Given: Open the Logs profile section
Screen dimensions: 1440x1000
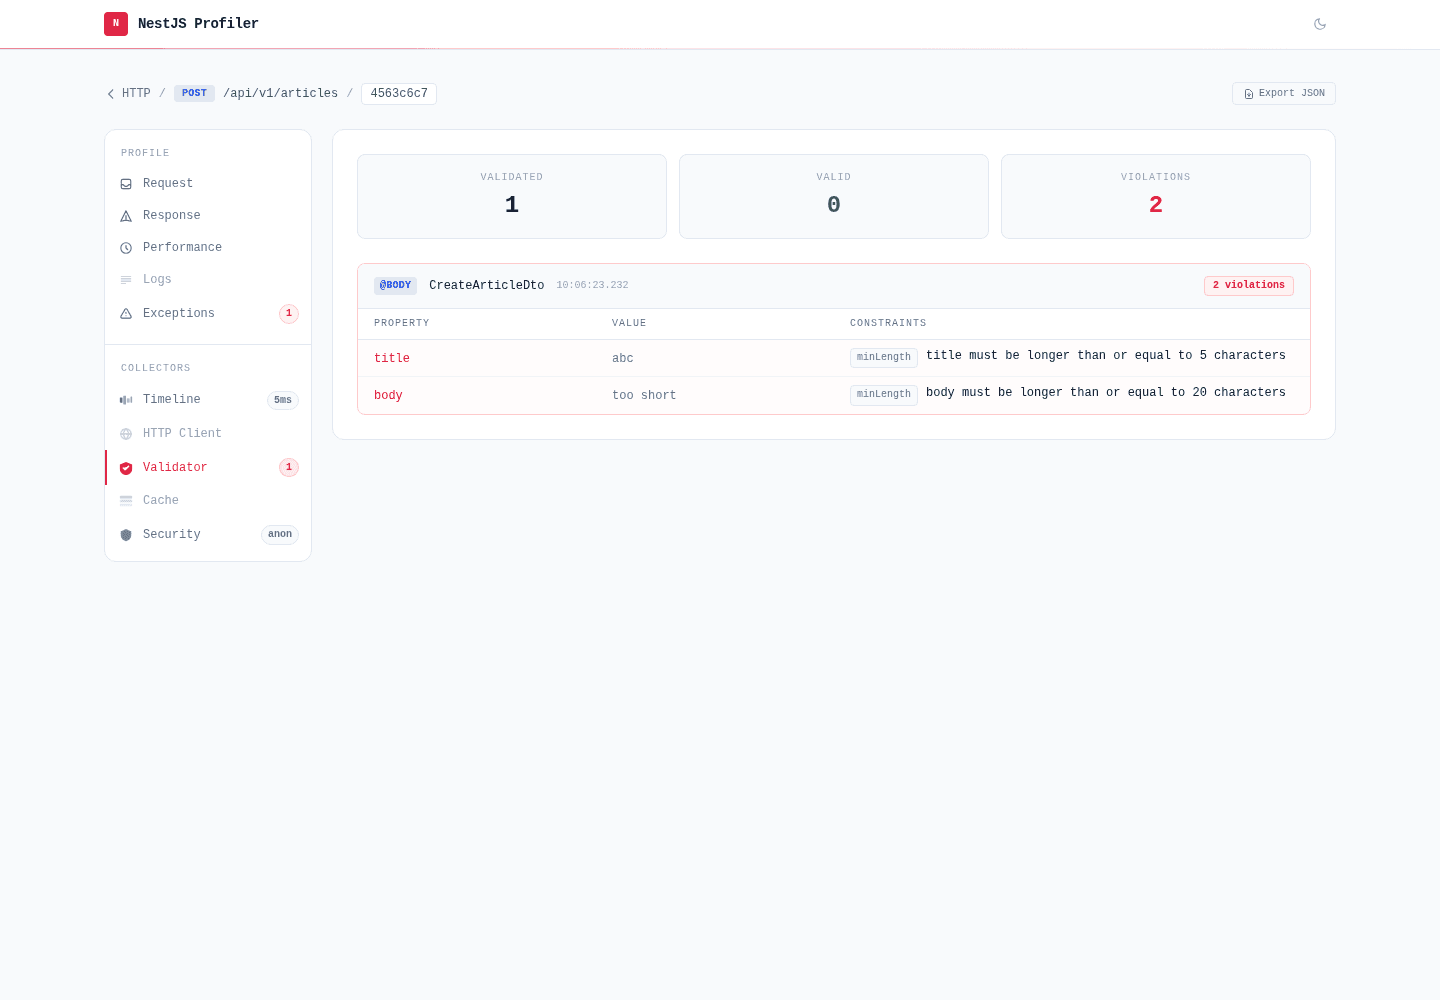Looking at the screenshot, I should click(x=208, y=280).
